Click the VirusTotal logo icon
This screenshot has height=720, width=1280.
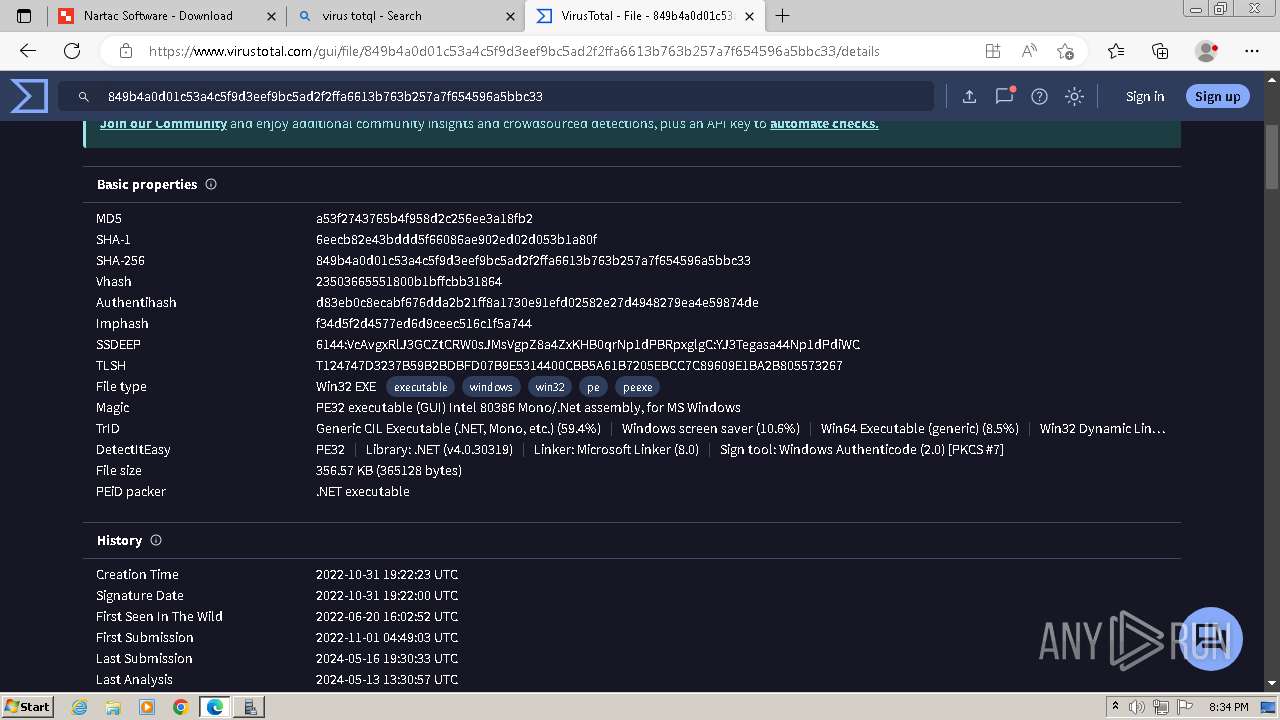click(29, 96)
